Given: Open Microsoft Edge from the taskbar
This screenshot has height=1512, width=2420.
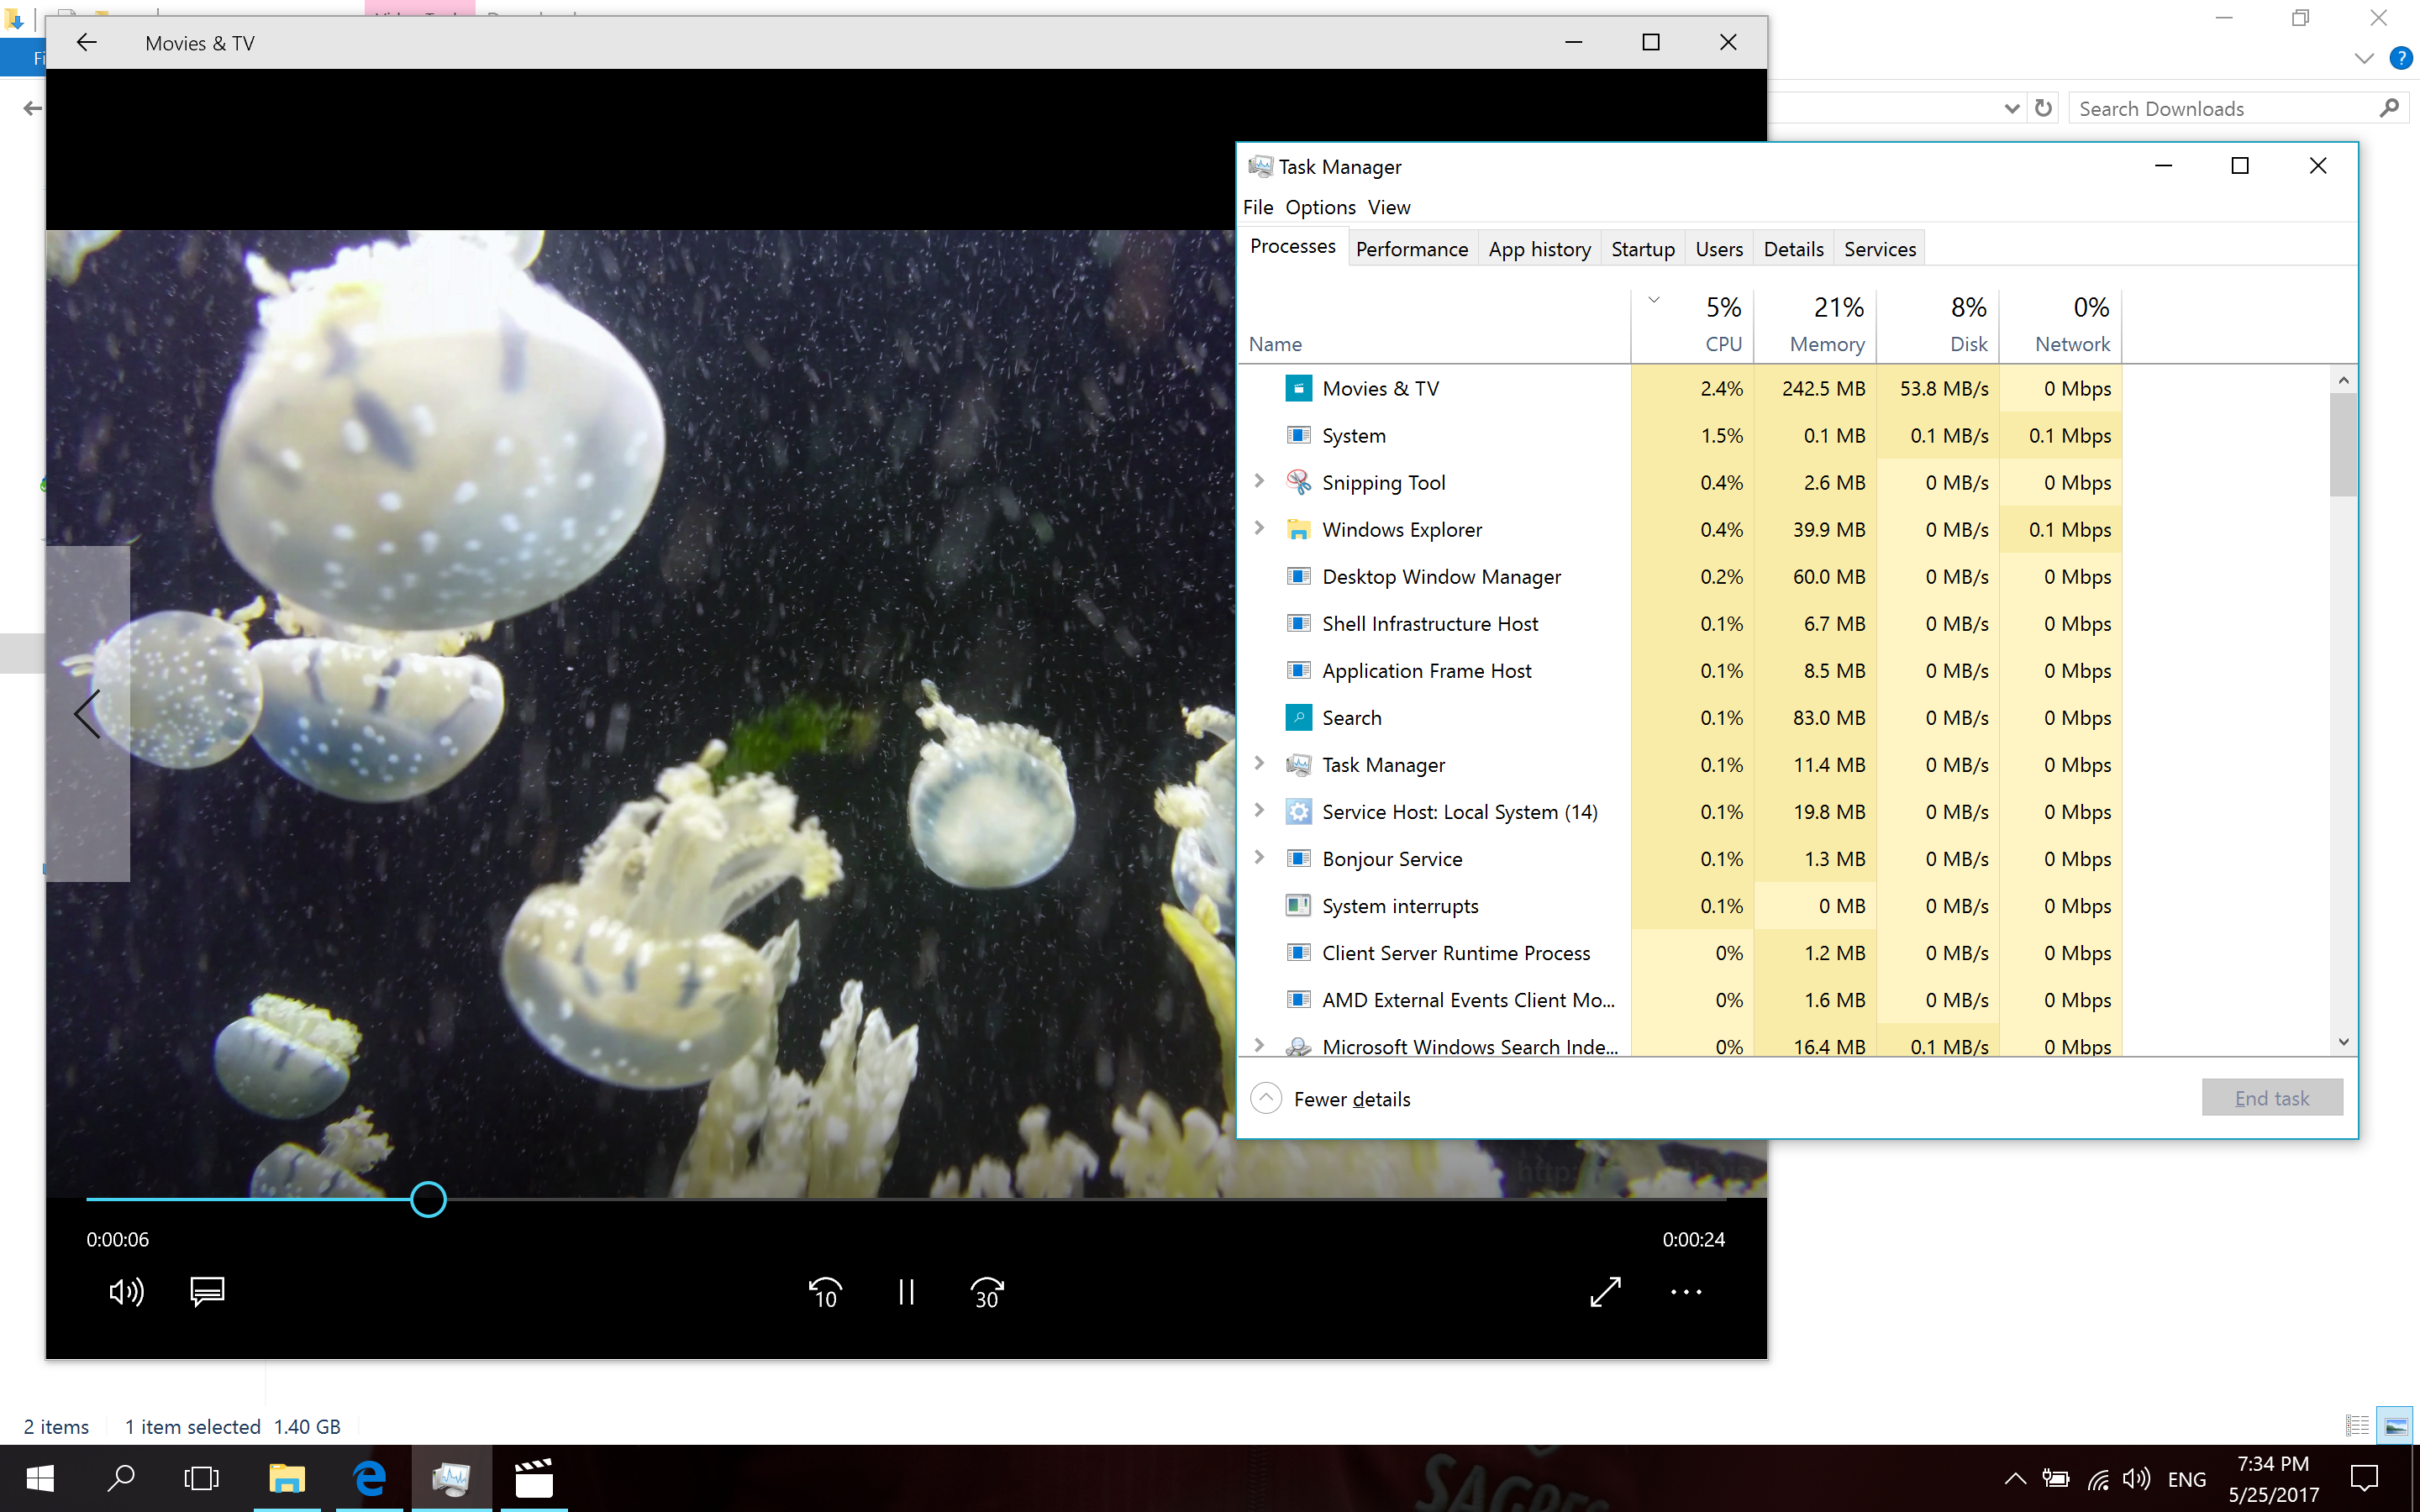Looking at the screenshot, I should 370,1478.
